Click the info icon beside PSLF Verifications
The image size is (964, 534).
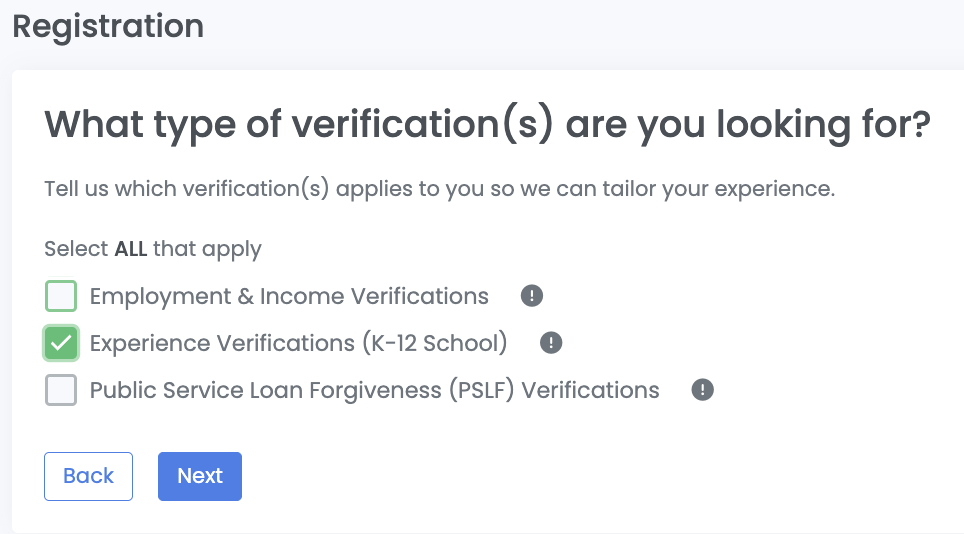pyautogui.click(x=703, y=390)
